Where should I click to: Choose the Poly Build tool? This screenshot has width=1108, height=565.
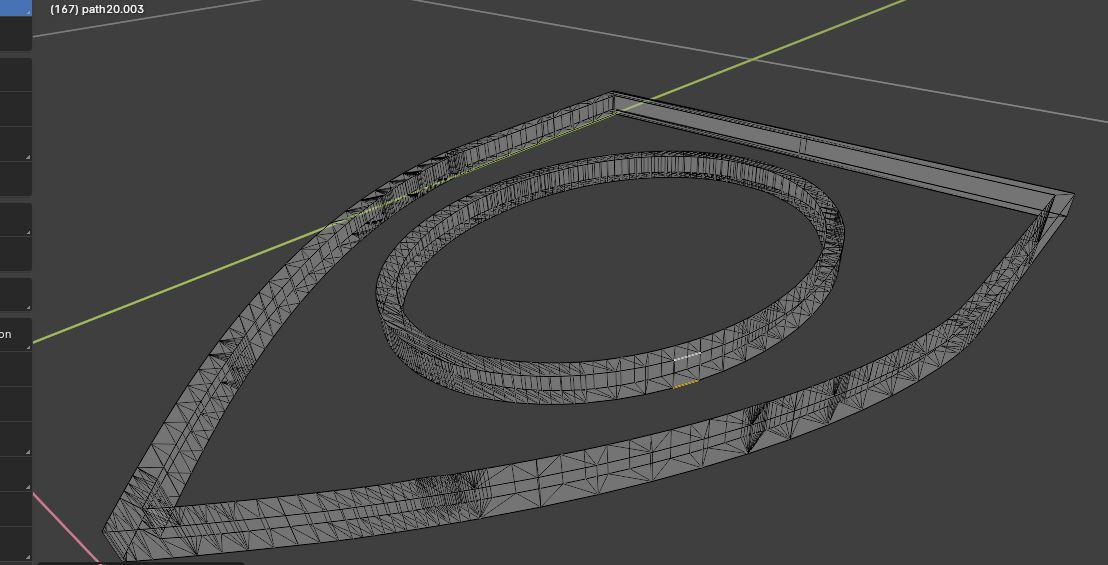(15, 509)
